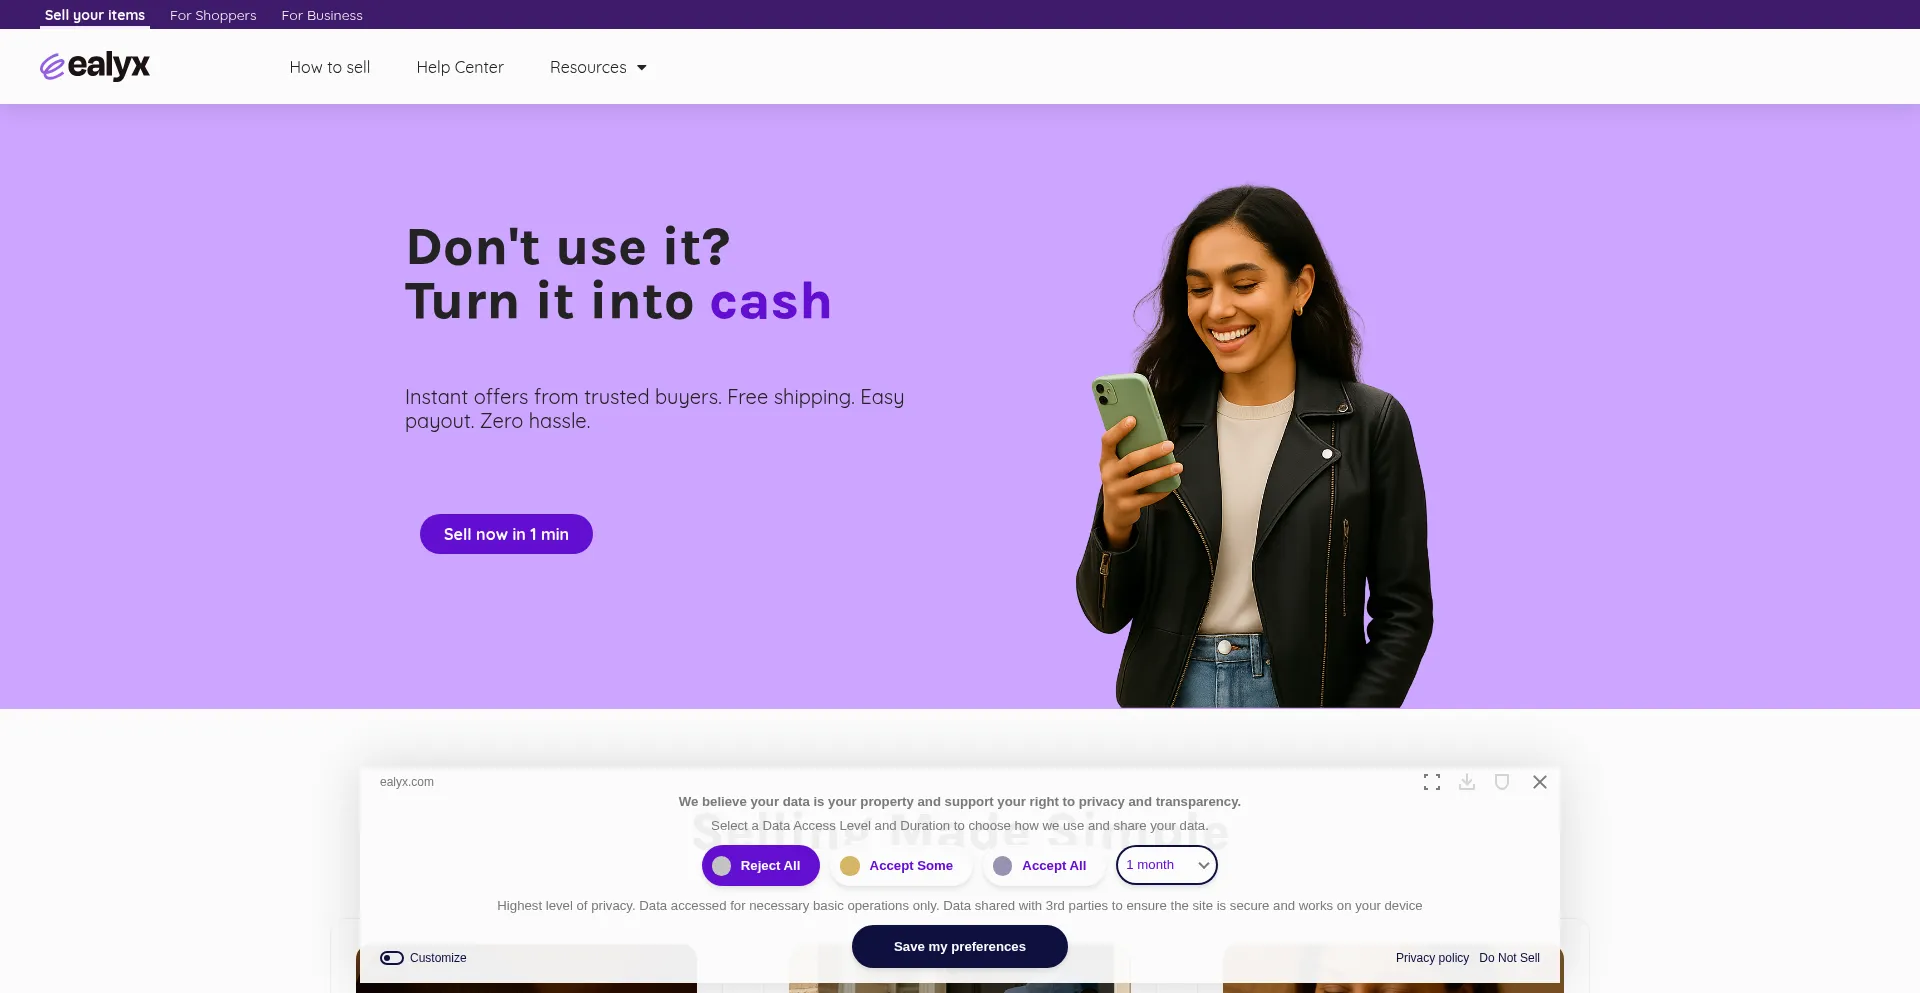Viewport: 1920px width, 993px height.
Task: Click the shield icon in consent banner
Action: (1502, 782)
